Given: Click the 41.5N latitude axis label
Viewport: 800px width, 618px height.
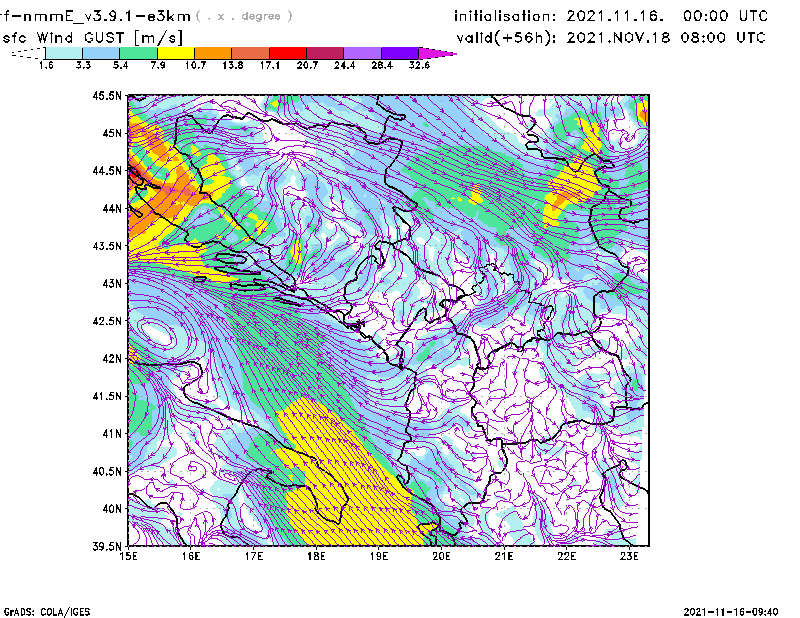Looking at the screenshot, I should point(107,396).
